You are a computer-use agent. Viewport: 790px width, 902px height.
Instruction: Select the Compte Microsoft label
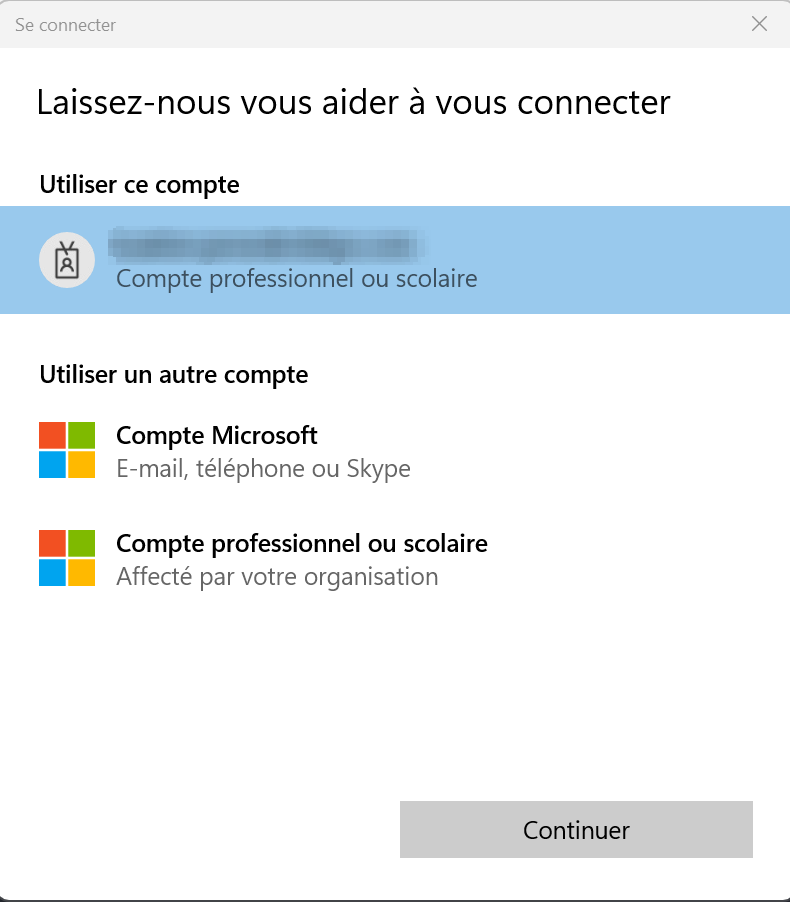tap(216, 436)
